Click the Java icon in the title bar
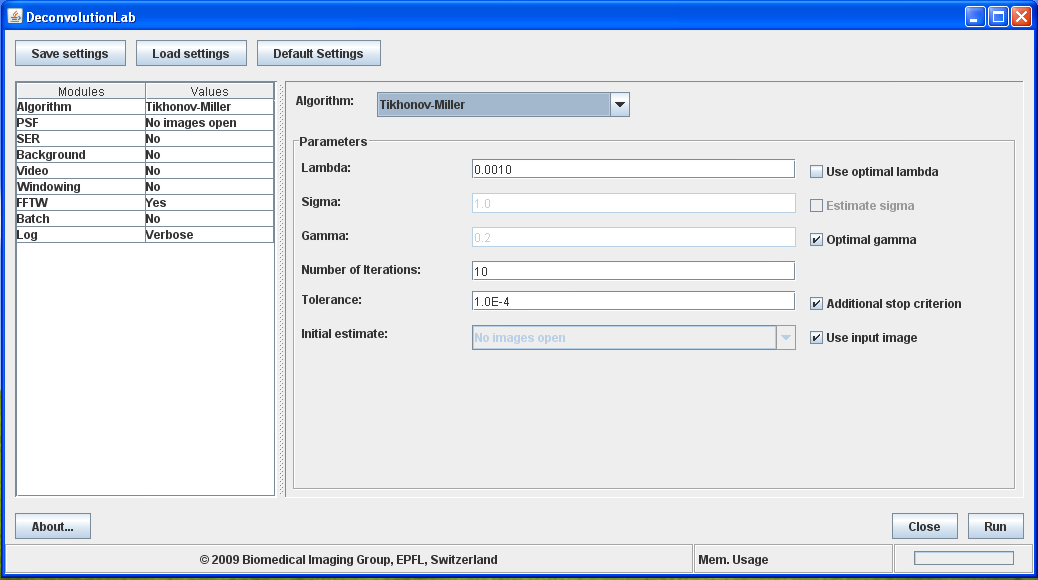The image size is (1038, 580). pyautogui.click(x=15, y=17)
